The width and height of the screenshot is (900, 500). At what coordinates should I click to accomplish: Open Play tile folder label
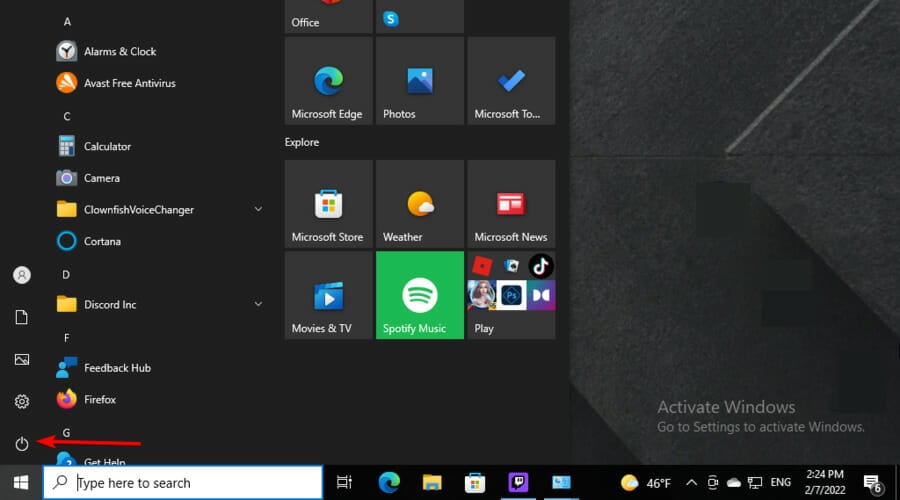pos(484,328)
